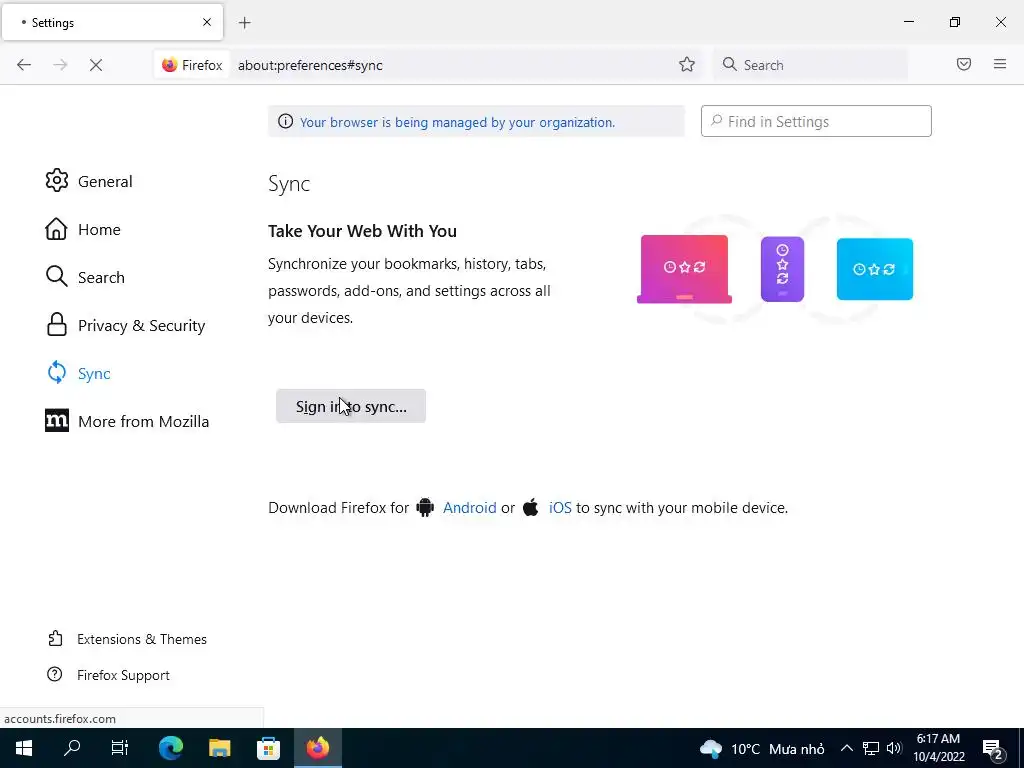Click the Apple logo icon
Screen dimensions: 1024x768
tap(531, 507)
